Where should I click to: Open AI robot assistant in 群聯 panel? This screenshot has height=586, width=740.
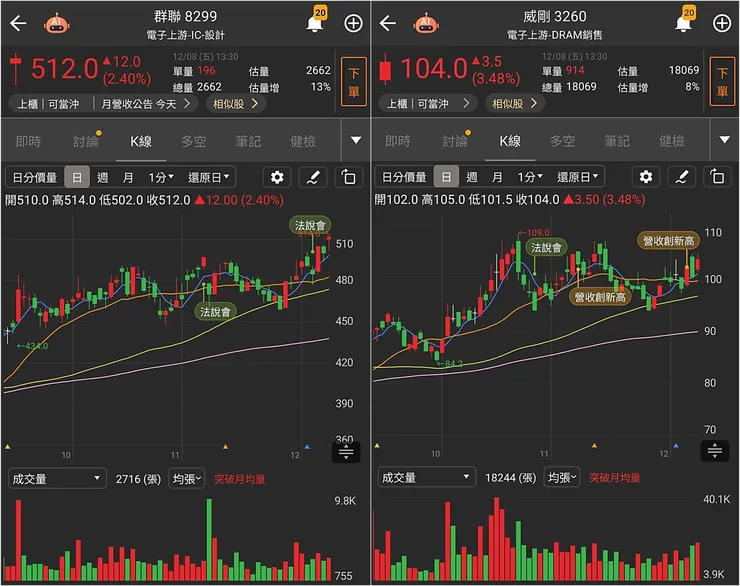click(57, 24)
